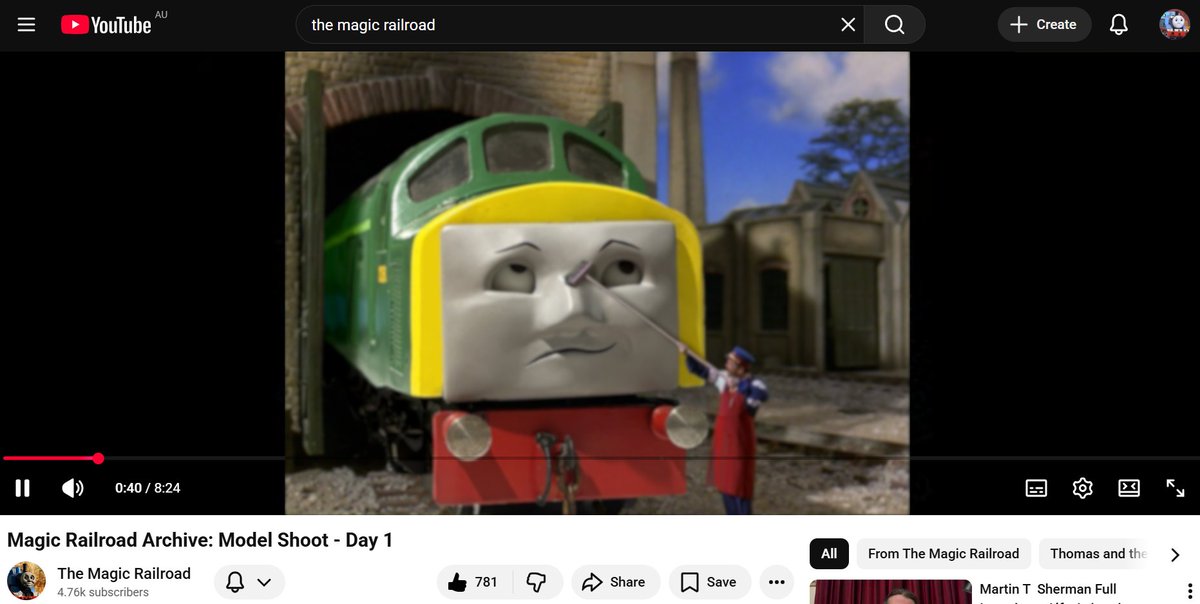Open 'Martin T Sherman Full' video title
Screen dimensions: 1200x604
pos(1048,589)
